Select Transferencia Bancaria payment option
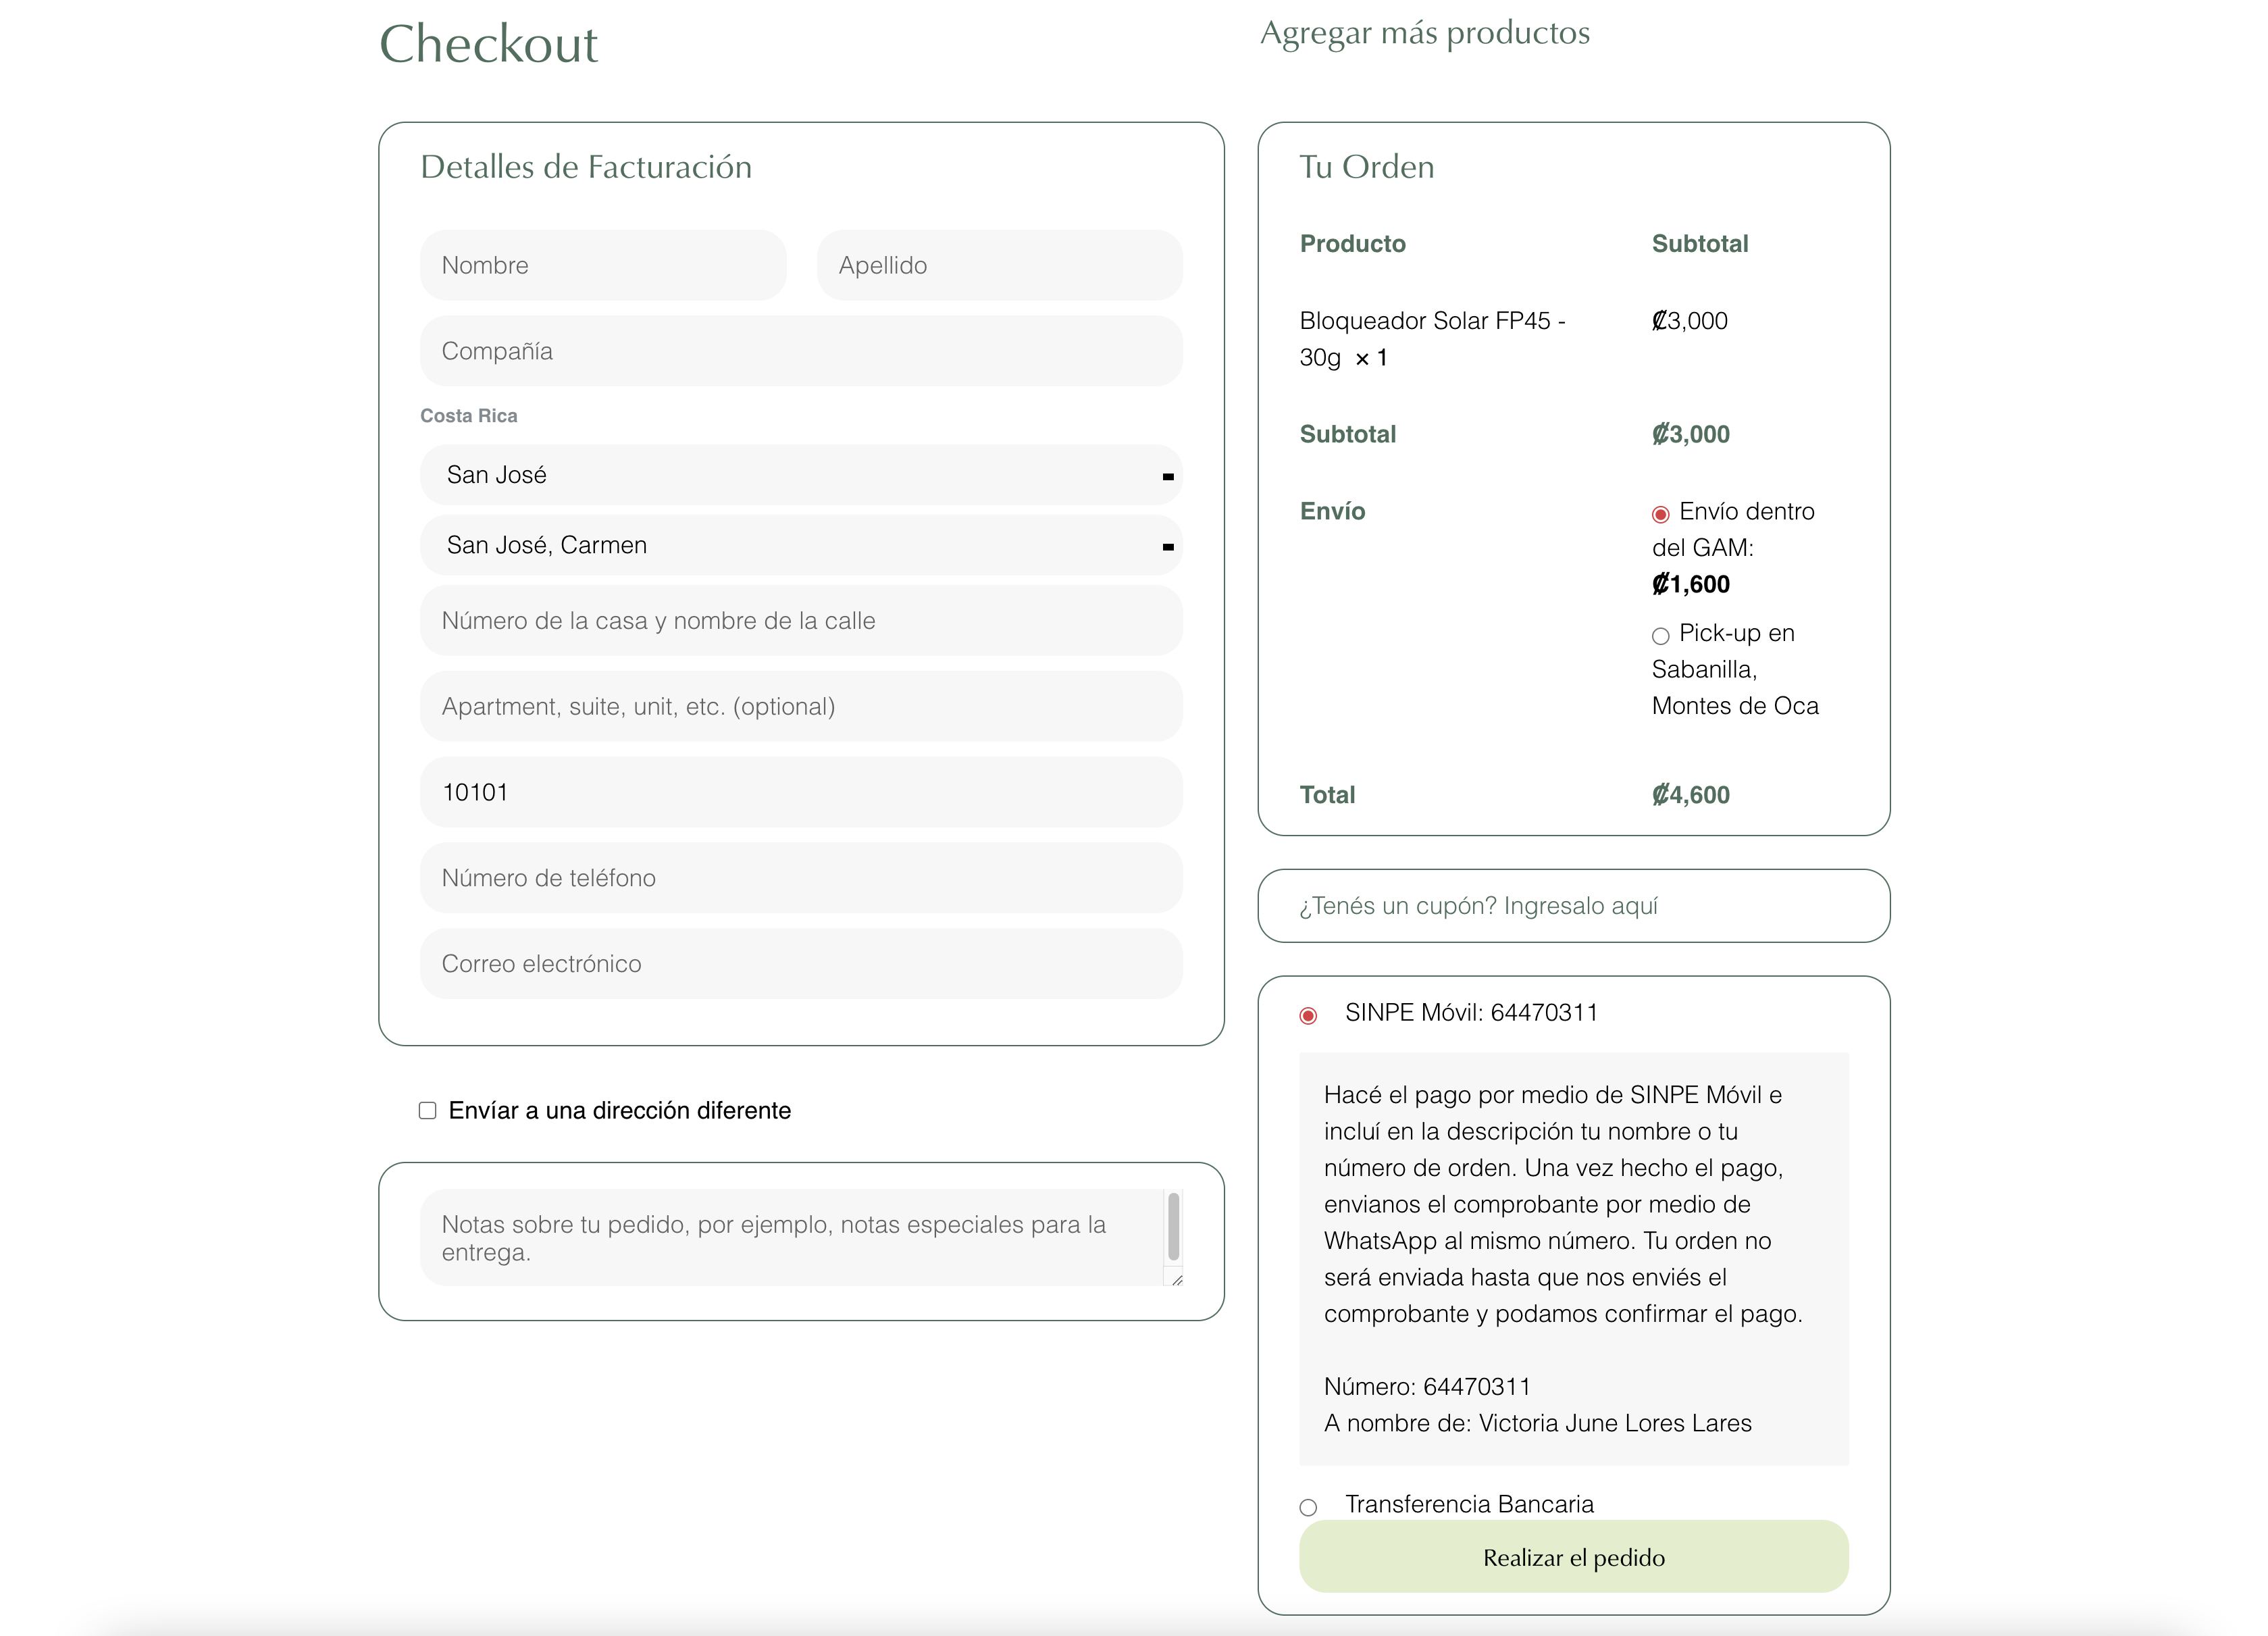The width and height of the screenshot is (2268, 1636). [x=1308, y=1507]
